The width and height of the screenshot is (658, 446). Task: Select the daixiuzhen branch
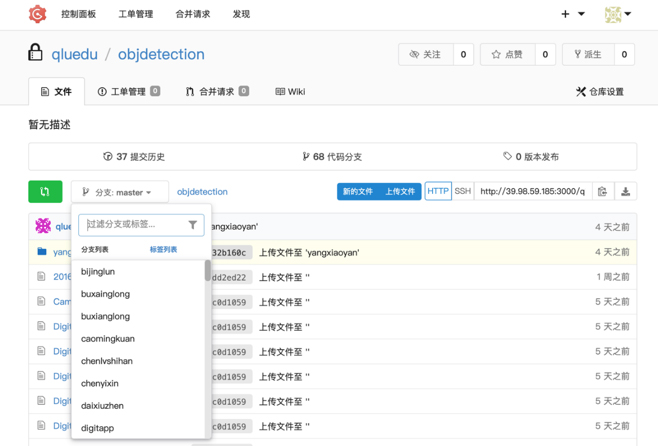[x=138, y=406]
